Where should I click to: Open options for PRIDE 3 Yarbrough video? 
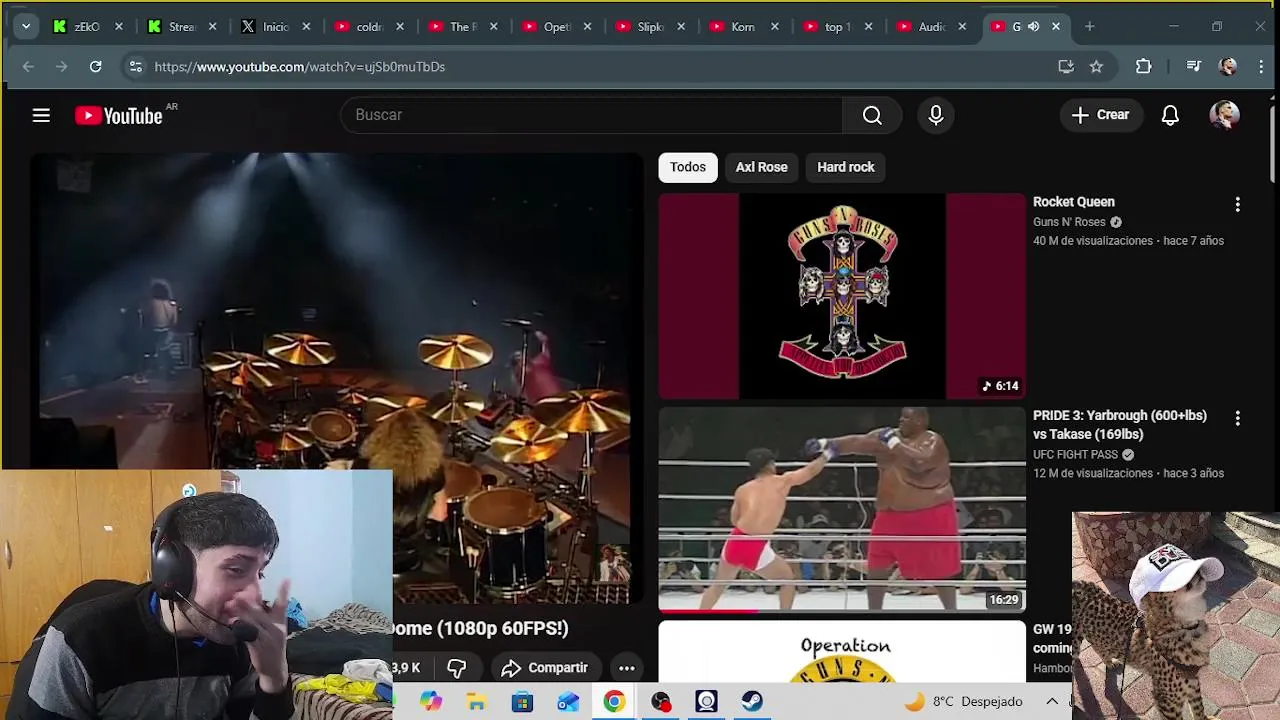point(1237,419)
